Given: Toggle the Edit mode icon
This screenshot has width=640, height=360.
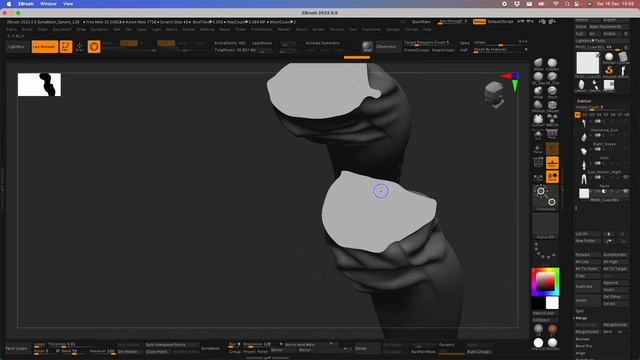Looking at the screenshot, I should pyautogui.click(x=66, y=47).
